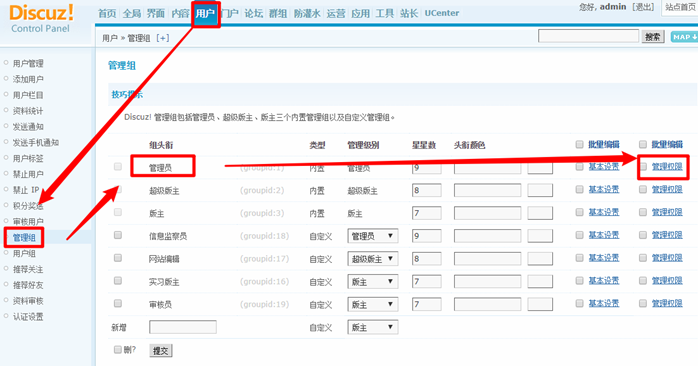Click the 提交 submit button
Image resolution: width=699 pixels, height=367 pixels.
click(x=160, y=351)
